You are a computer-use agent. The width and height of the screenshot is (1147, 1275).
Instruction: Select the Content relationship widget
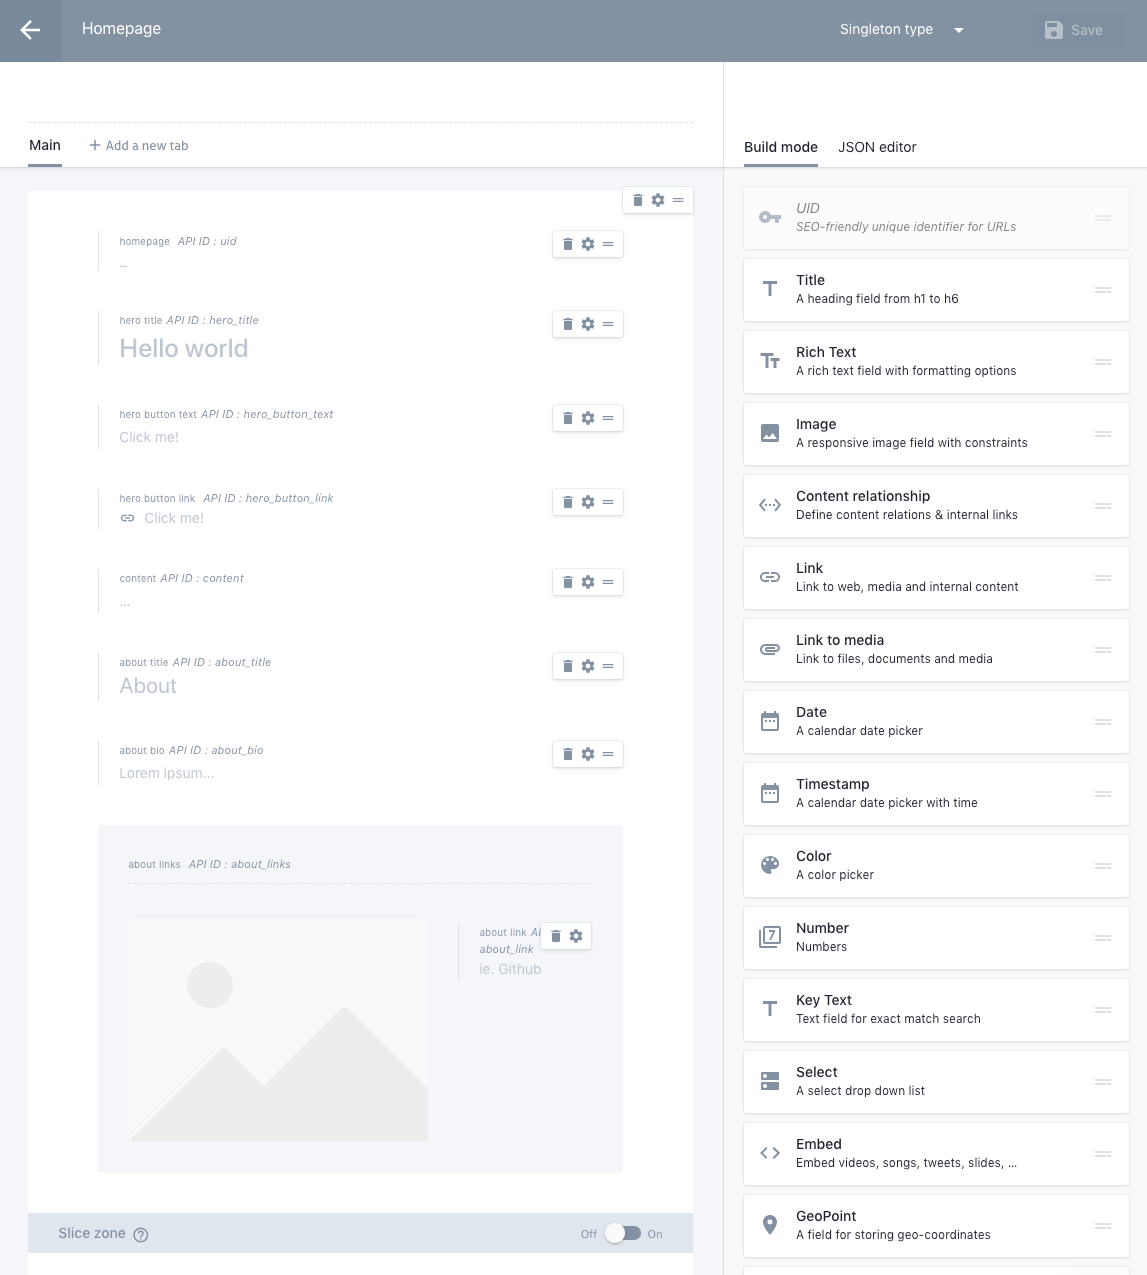(936, 506)
